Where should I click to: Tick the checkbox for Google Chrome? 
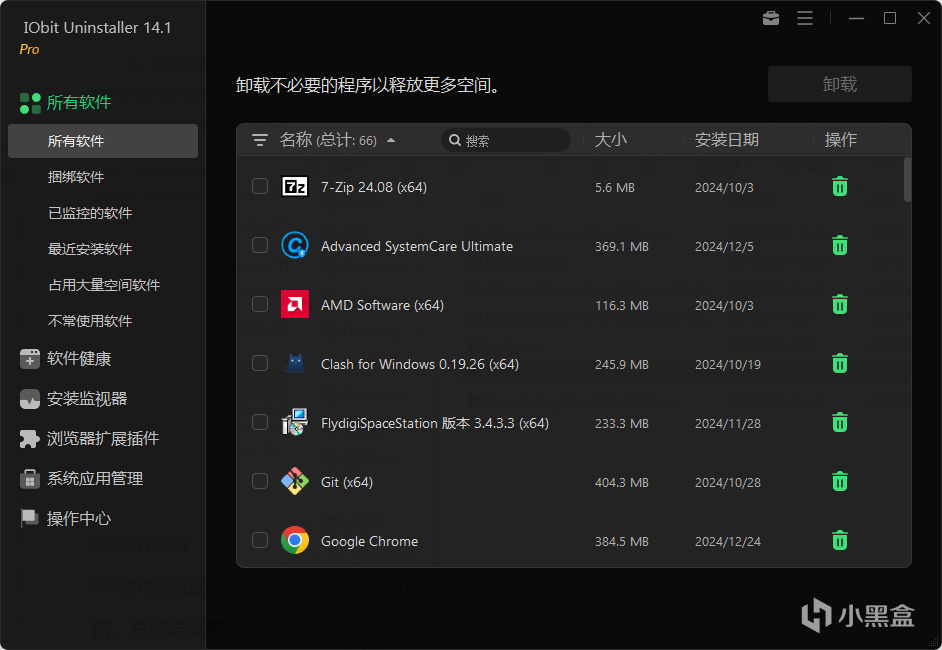click(260, 540)
